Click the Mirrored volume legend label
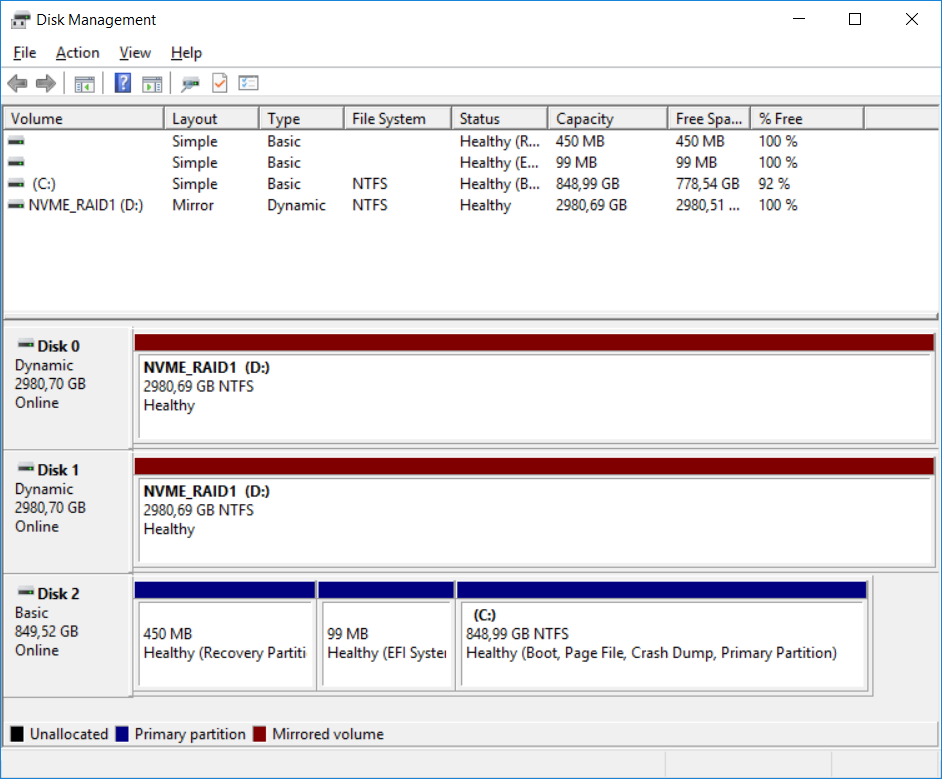The width and height of the screenshot is (942, 779). (x=328, y=734)
